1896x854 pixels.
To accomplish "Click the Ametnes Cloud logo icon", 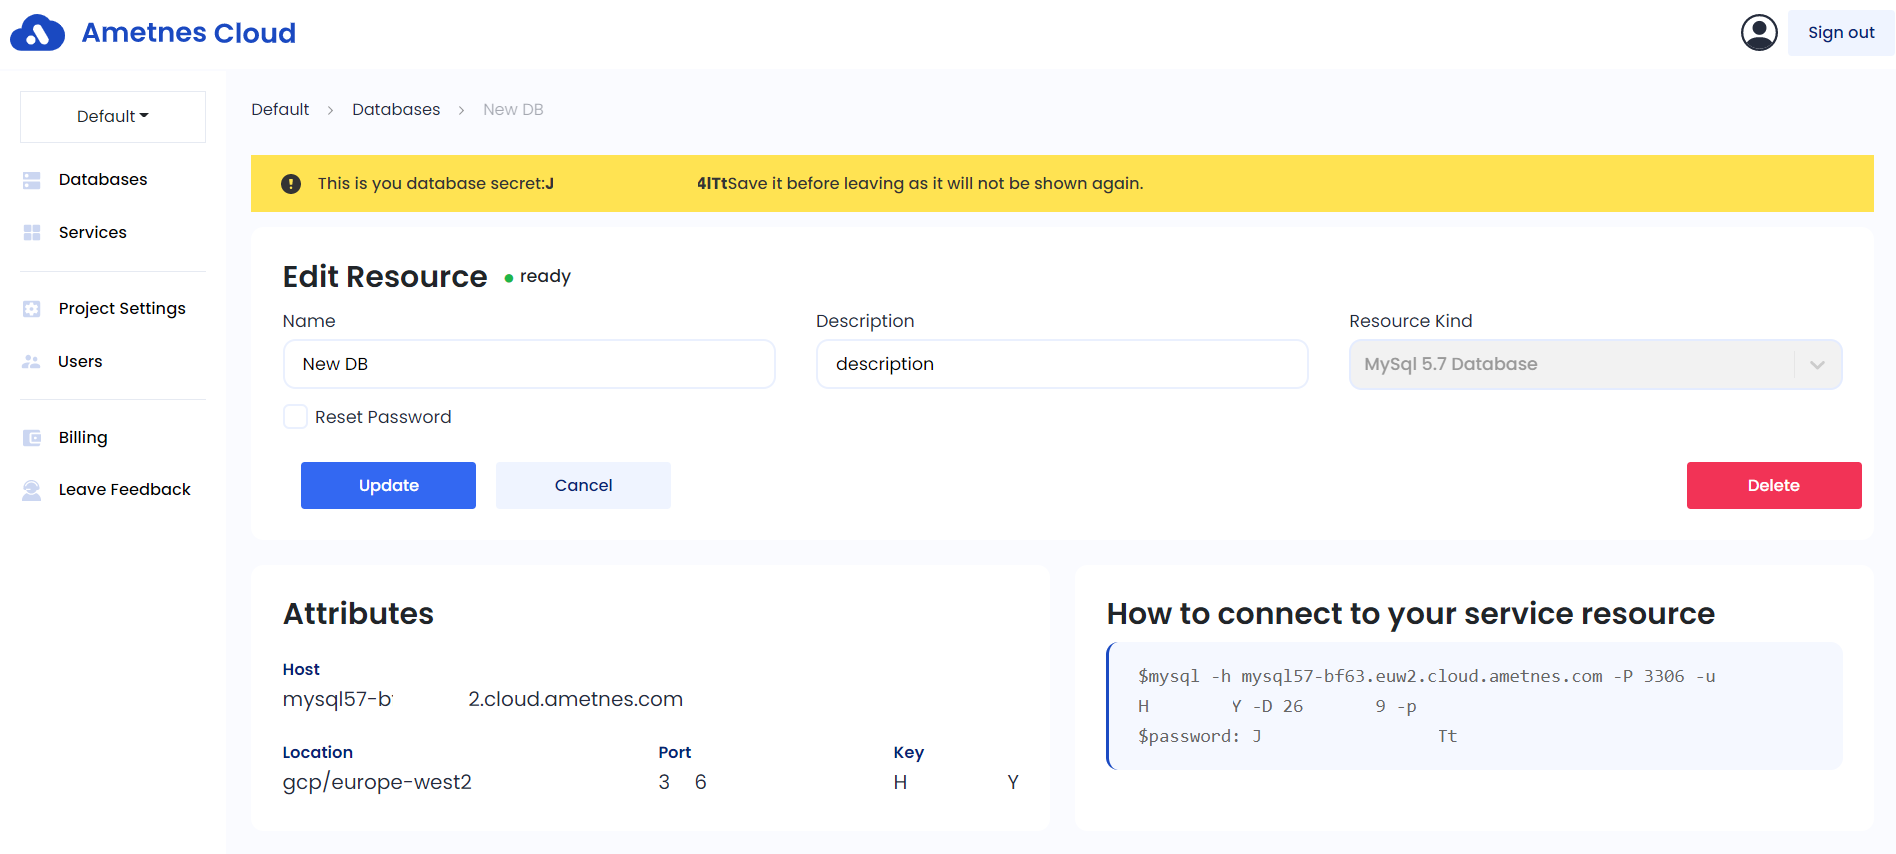I will tap(37, 33).
